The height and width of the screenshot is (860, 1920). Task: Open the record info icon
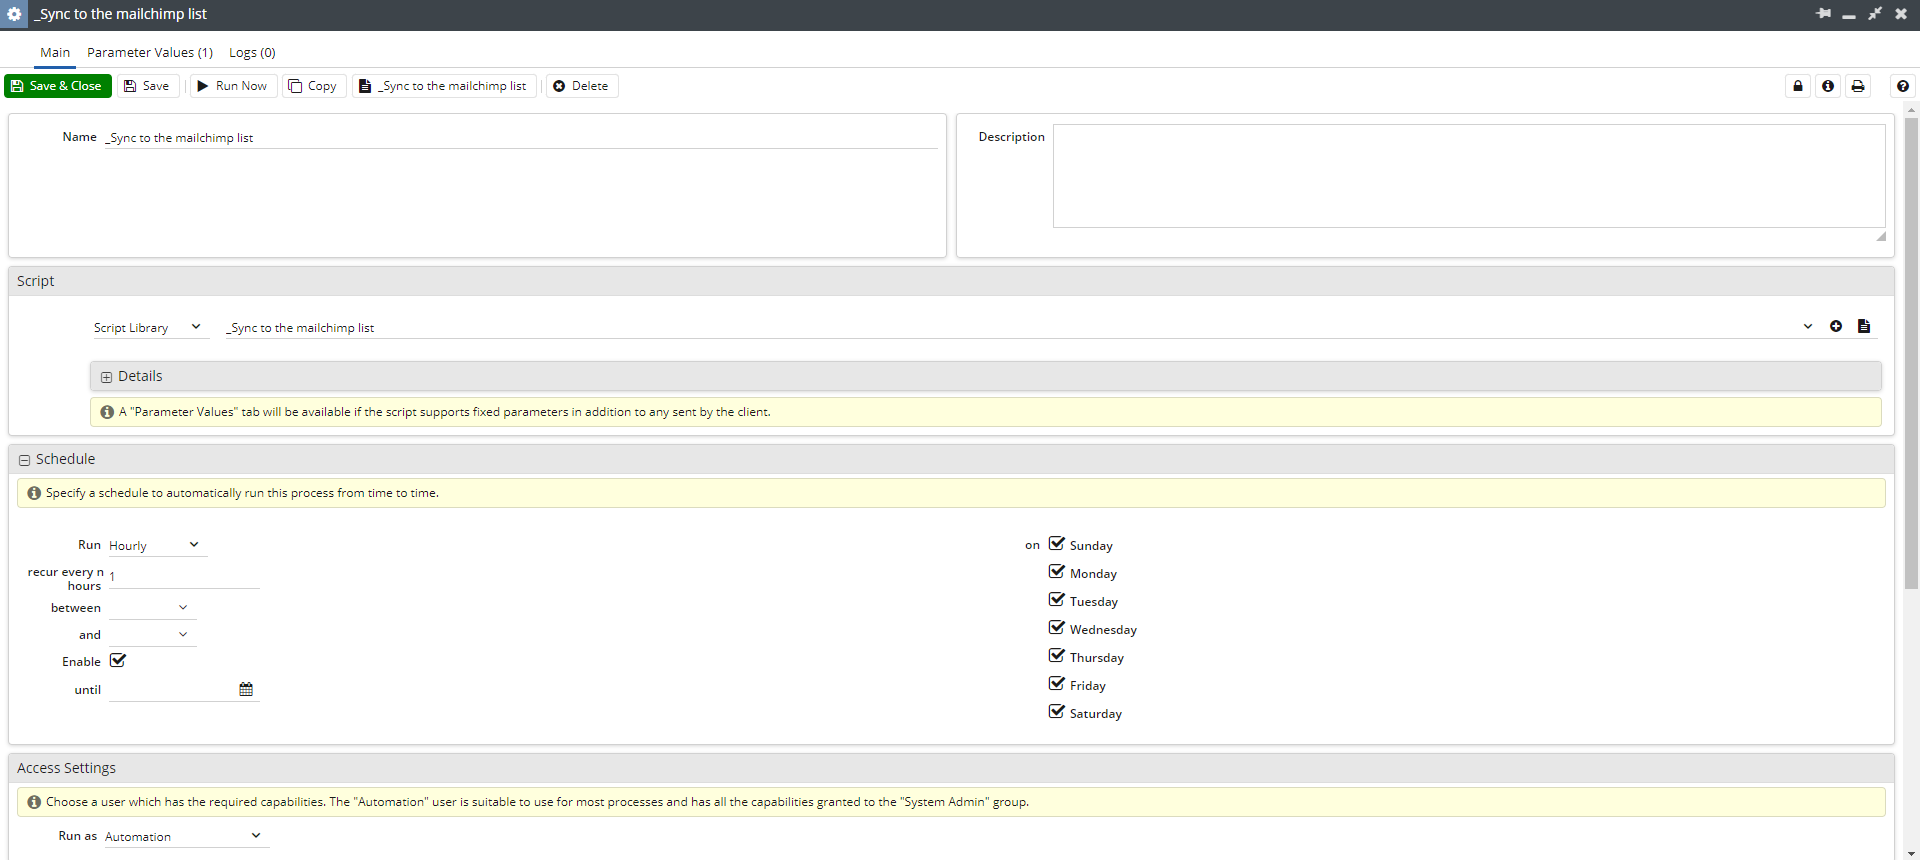[1828, 86]
